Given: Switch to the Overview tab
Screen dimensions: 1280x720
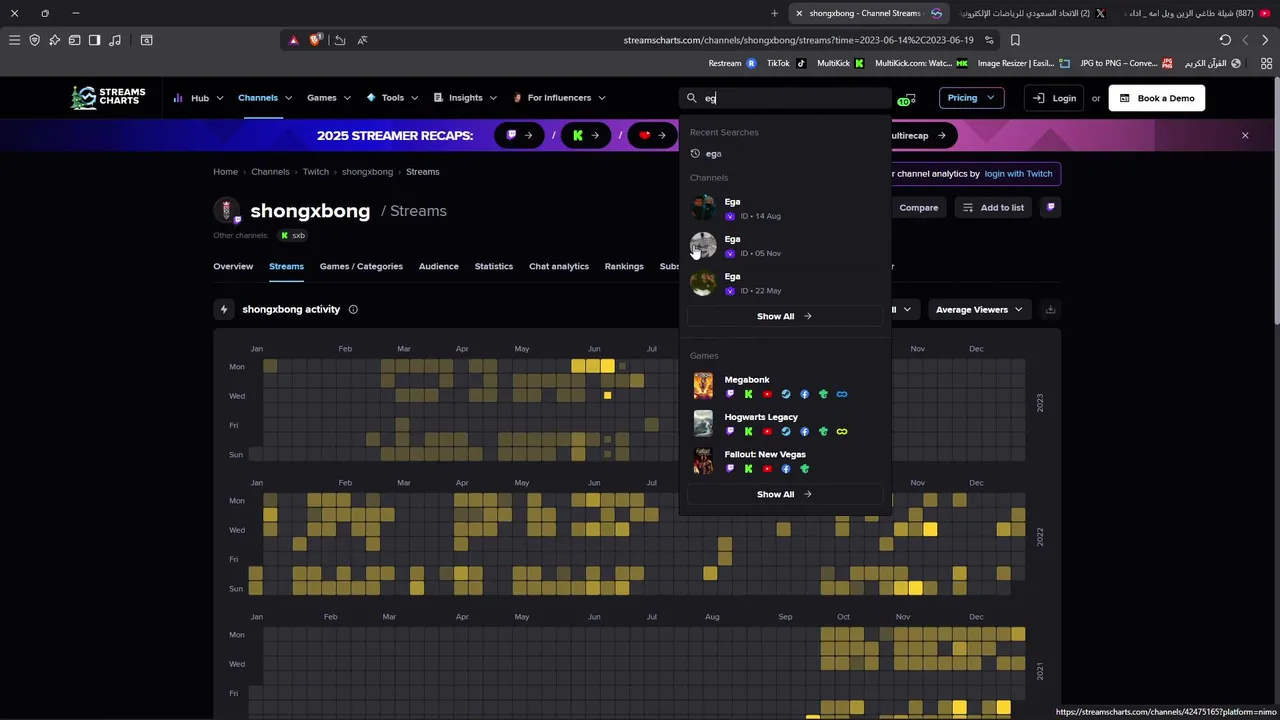Looking at the screenshot, I should (233, 266).
